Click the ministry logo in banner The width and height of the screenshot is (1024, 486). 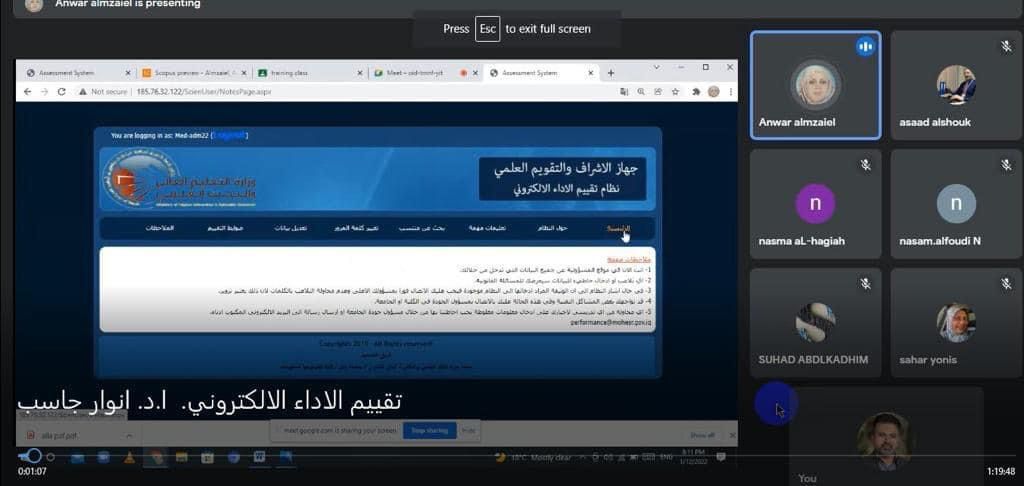pos(178,179)
